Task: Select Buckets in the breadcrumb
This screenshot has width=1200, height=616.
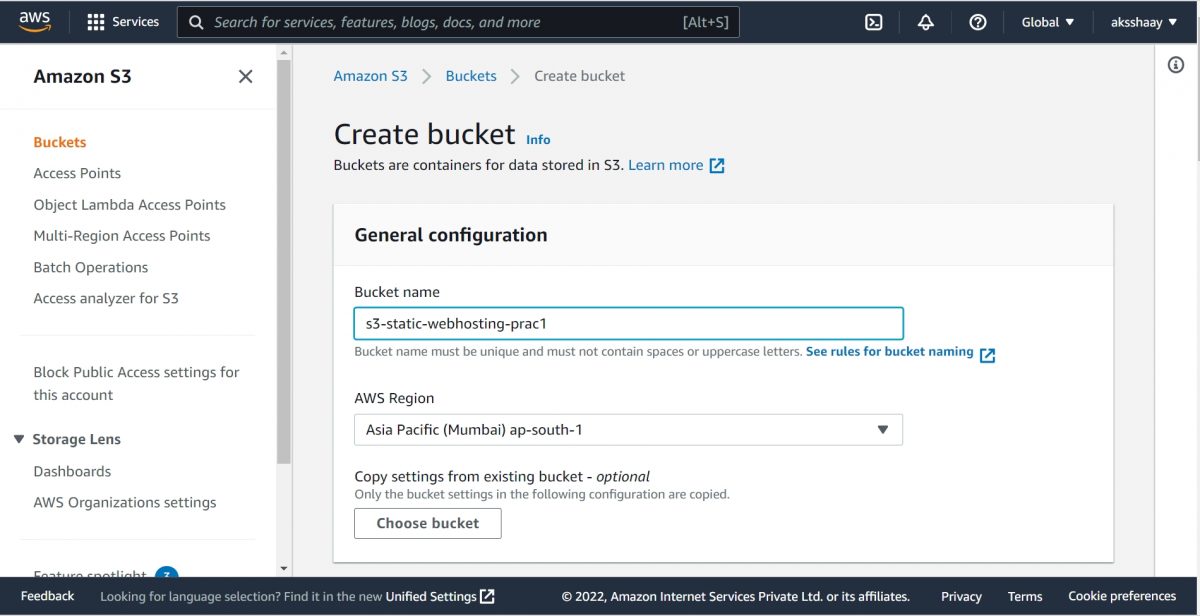Action: pyautogui.click(x=471, y=75)
